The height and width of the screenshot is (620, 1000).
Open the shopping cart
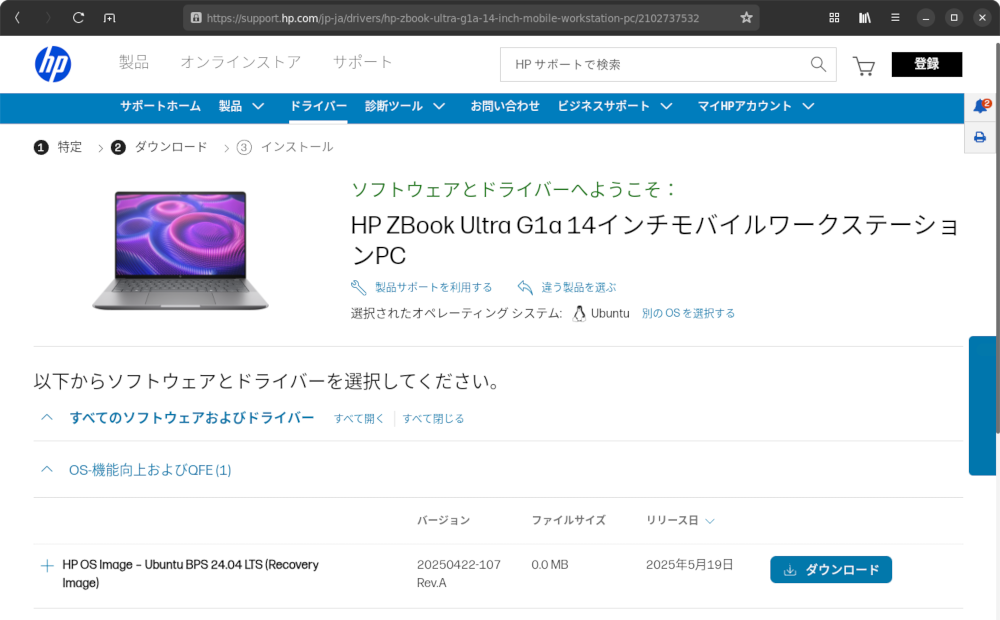(x=863, y=64)
